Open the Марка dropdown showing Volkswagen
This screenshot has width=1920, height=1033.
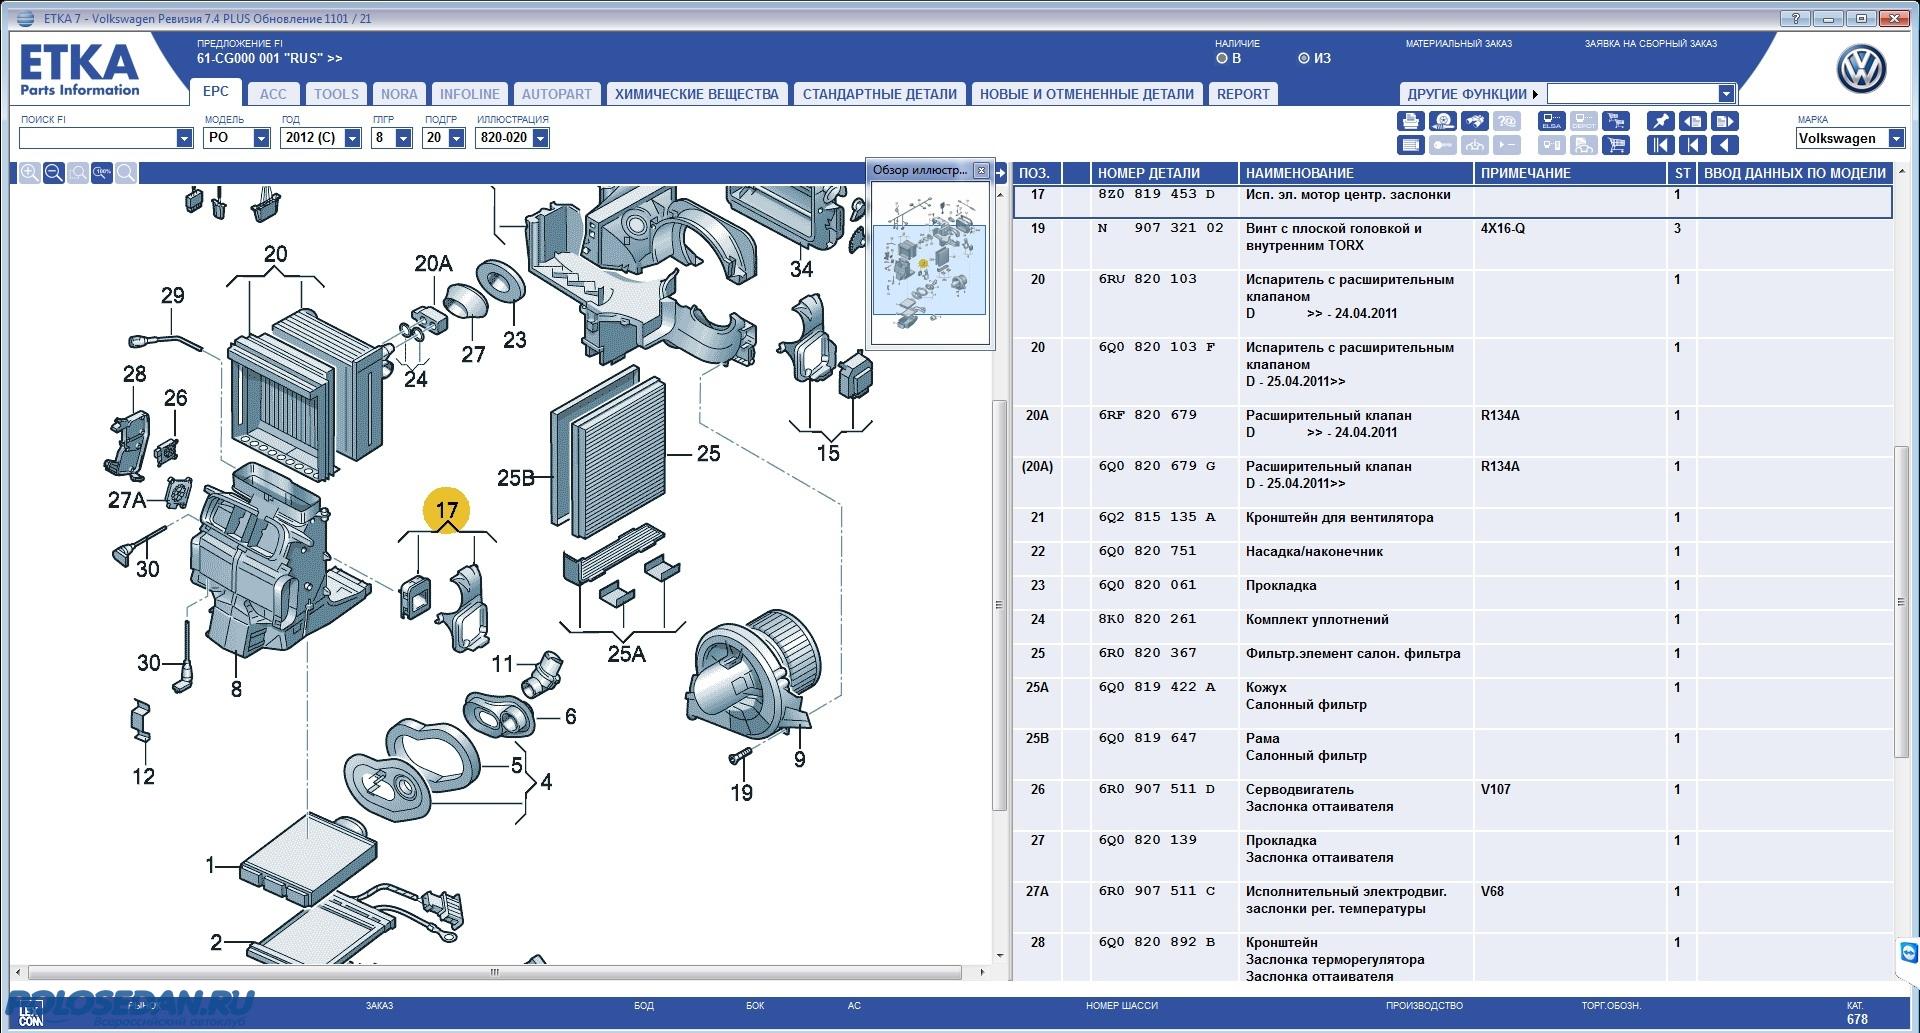[x=1895, y=138]
